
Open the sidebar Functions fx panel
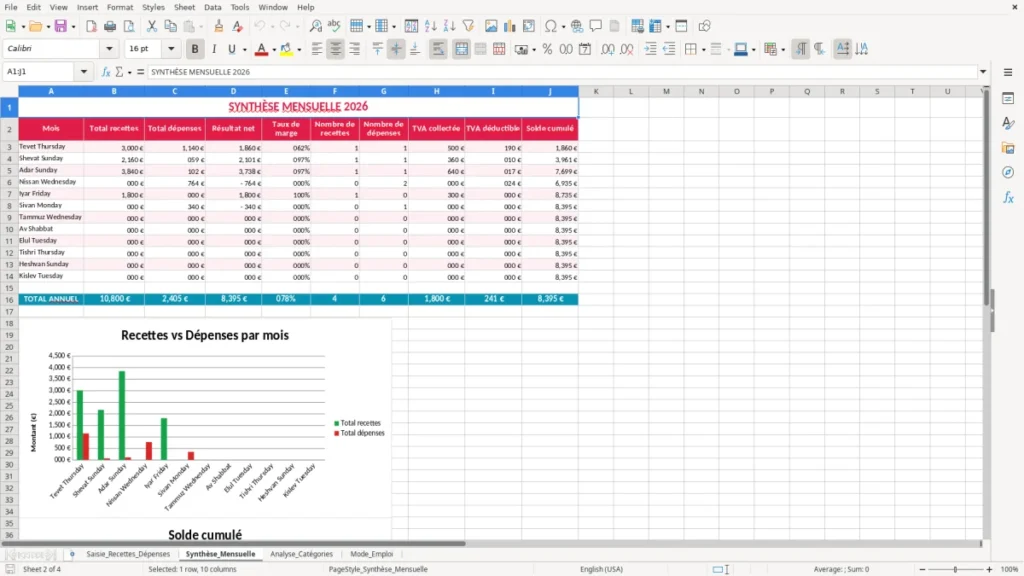coord(1008,197)
